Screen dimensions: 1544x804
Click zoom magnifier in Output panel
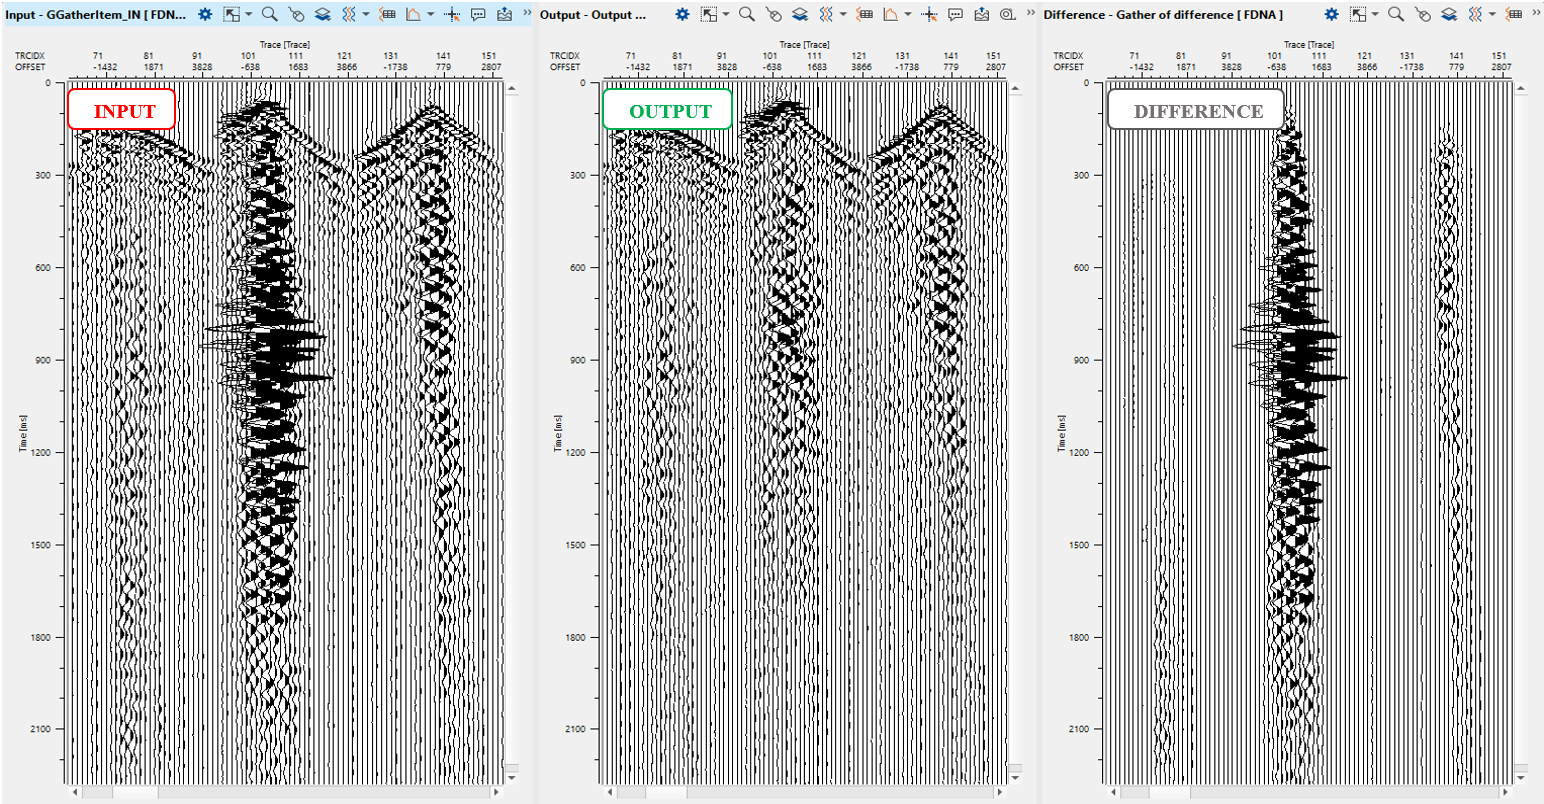[746, 14]
